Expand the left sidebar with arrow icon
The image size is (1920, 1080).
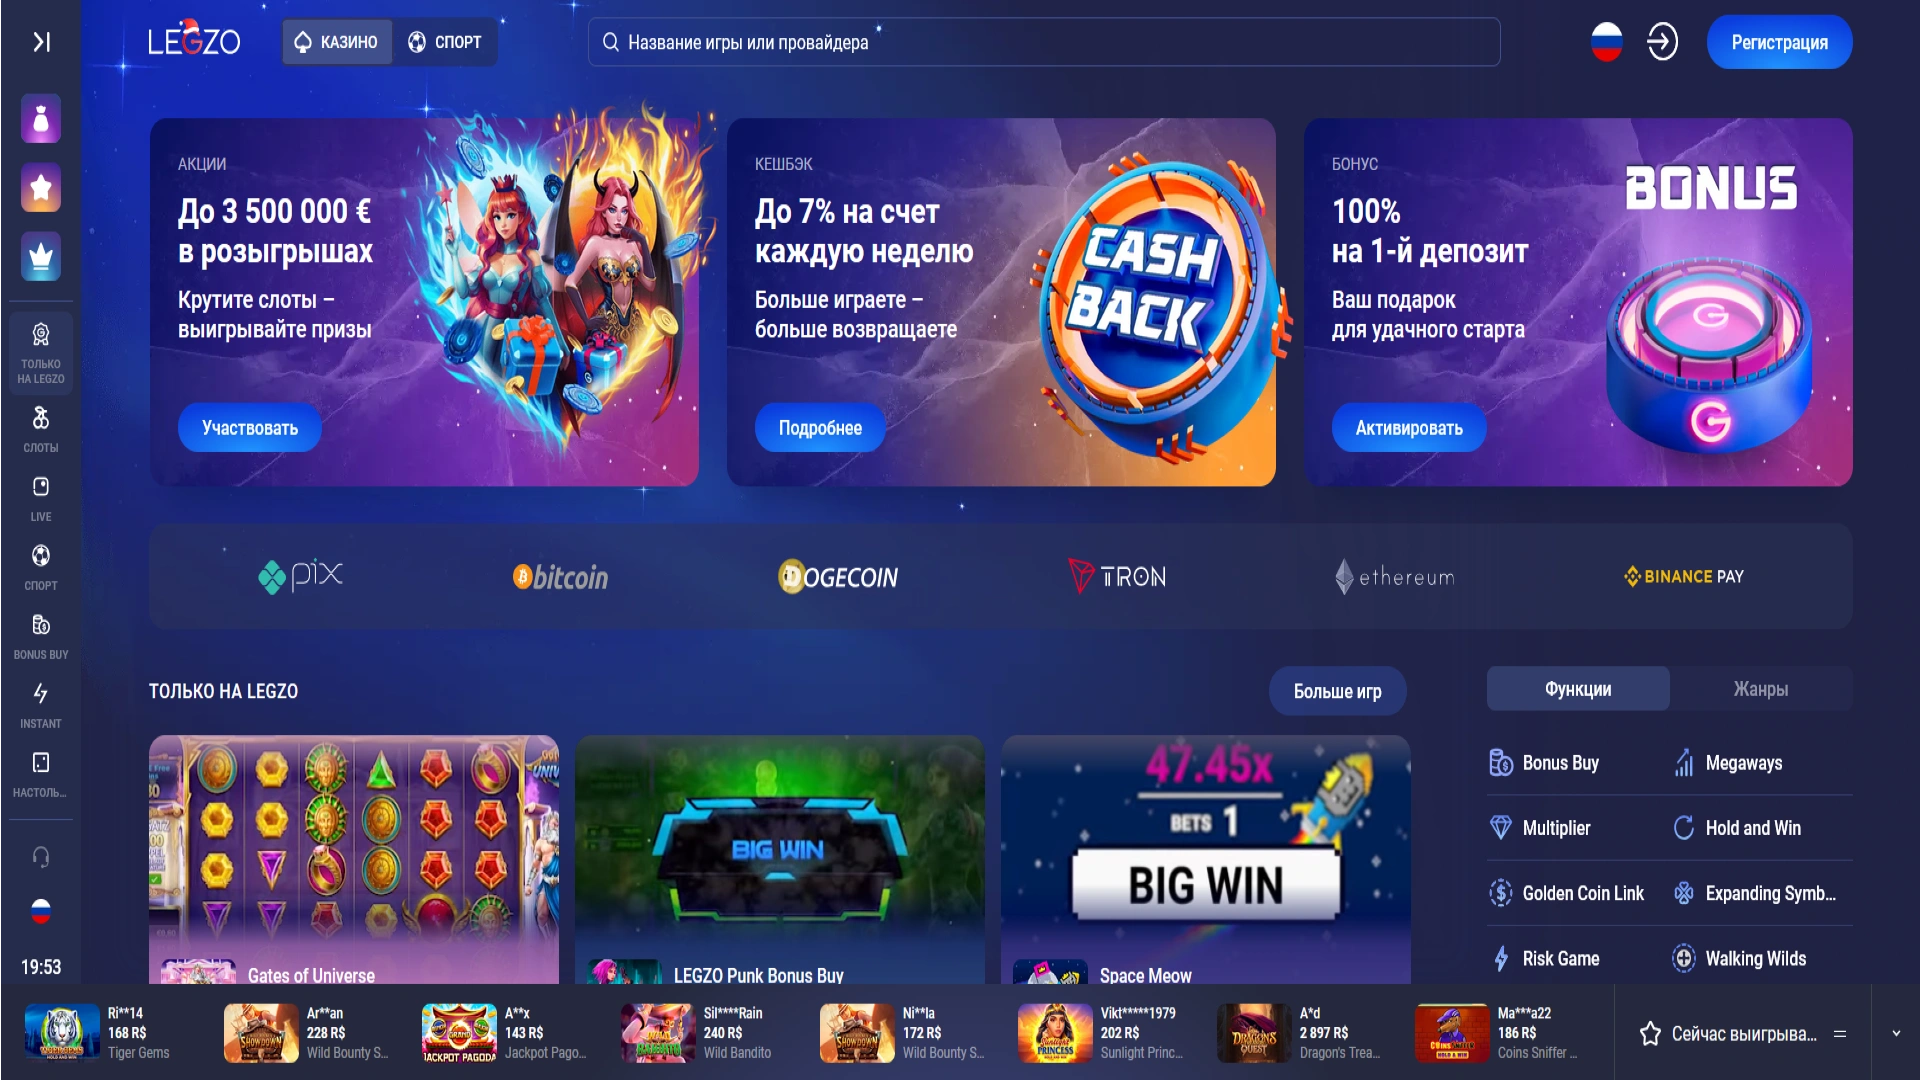41,42
